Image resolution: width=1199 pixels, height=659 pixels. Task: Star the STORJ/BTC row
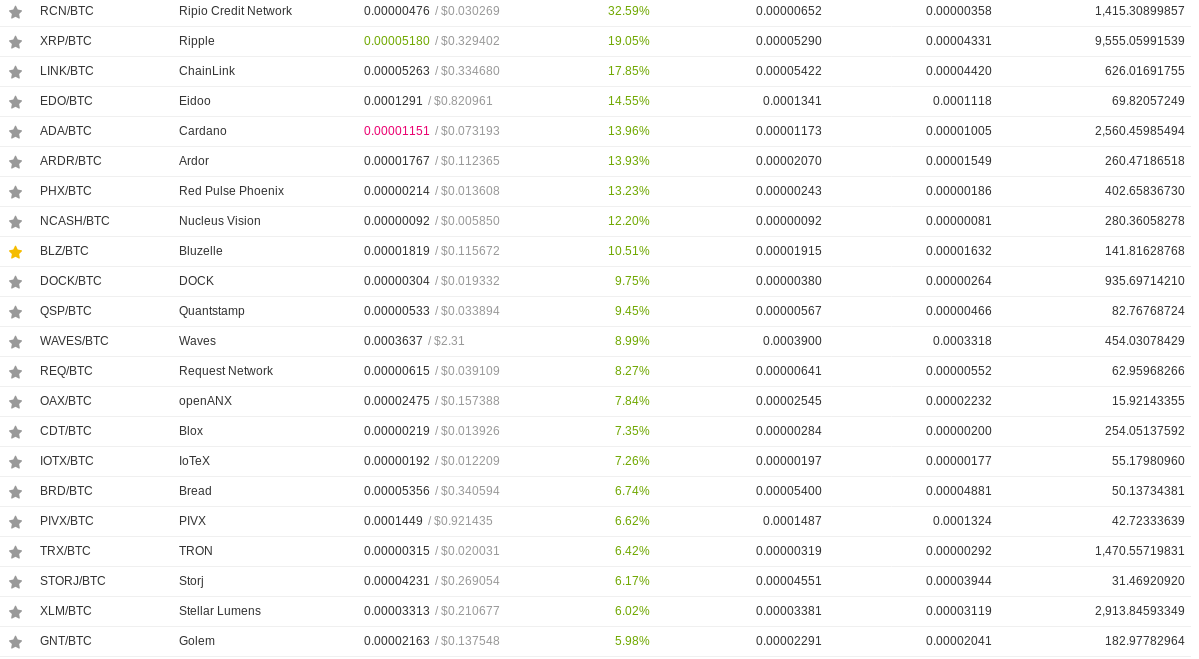15,582
